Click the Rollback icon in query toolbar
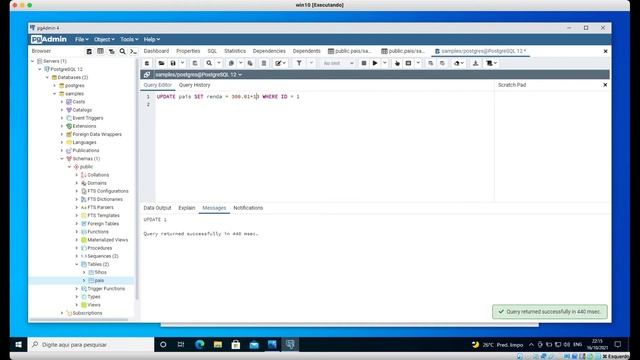This screenshot has width=640, height=360. [442, 63]
